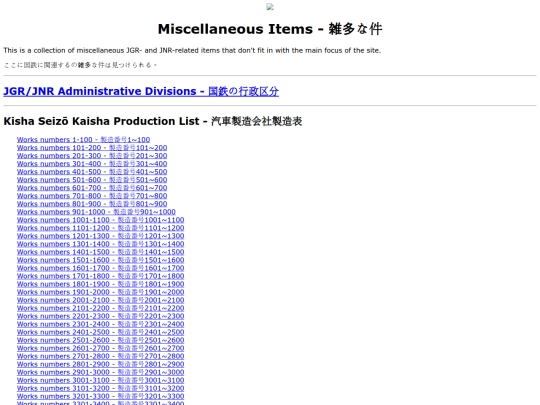Open Works numbers 801-900 link

pyautogui.click(x=92, y=204)
